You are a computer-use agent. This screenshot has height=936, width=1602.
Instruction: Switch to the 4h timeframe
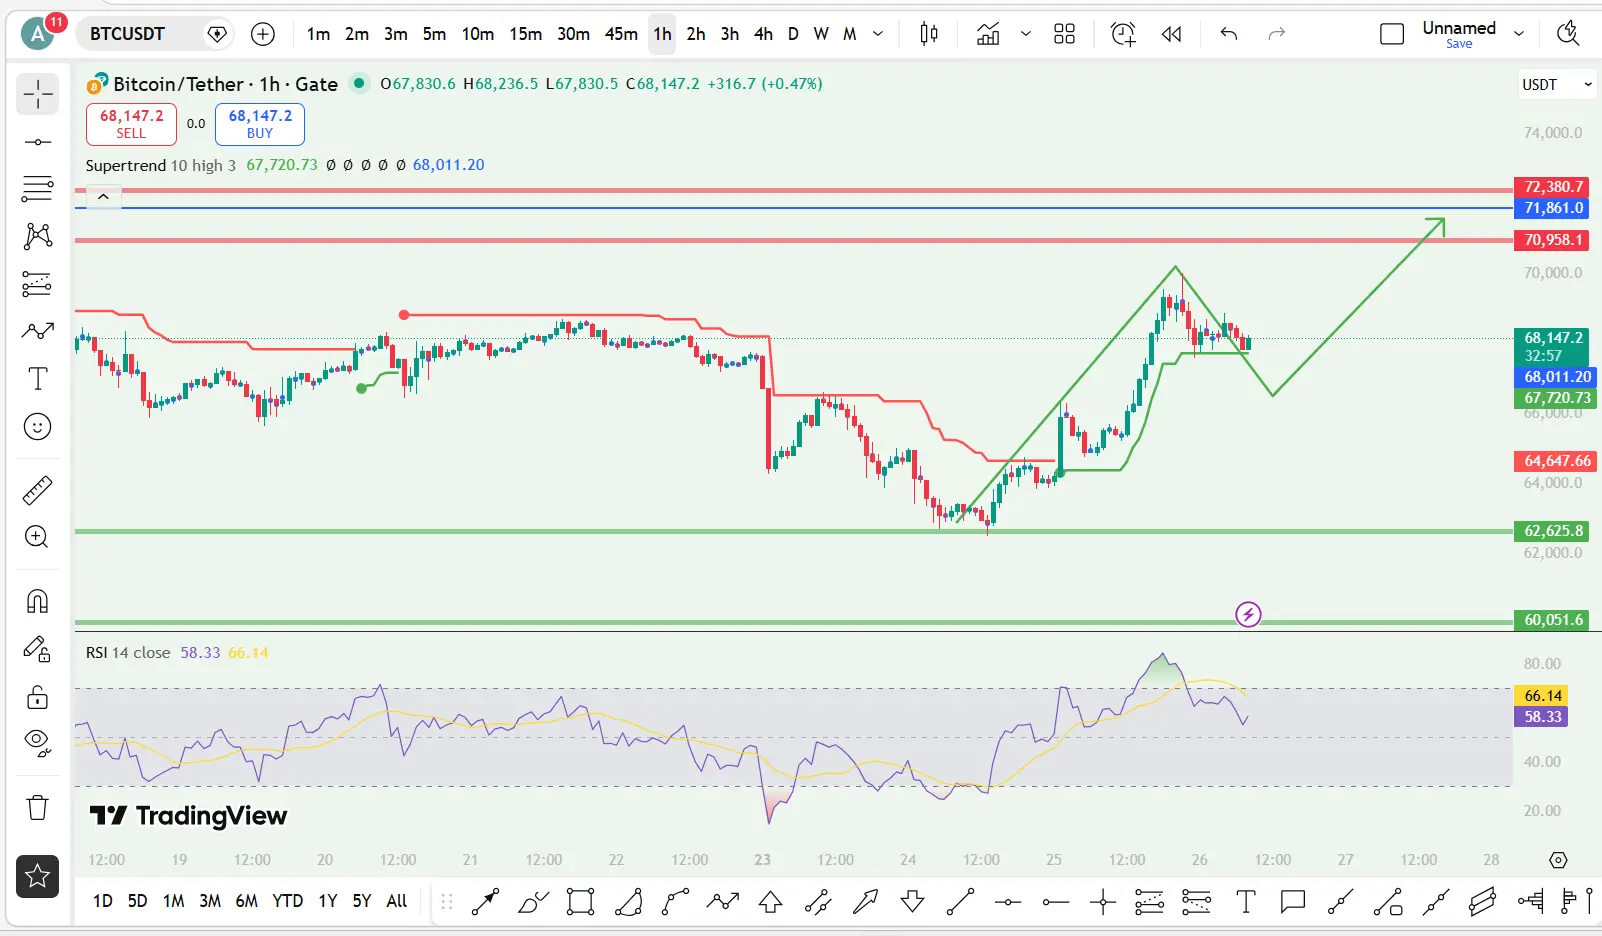coord(763,34)
